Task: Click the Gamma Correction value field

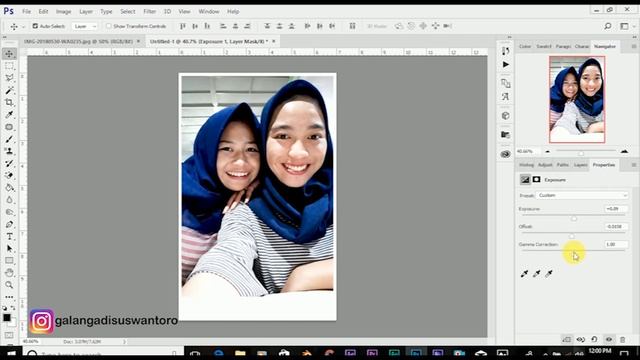Action: 616,244
